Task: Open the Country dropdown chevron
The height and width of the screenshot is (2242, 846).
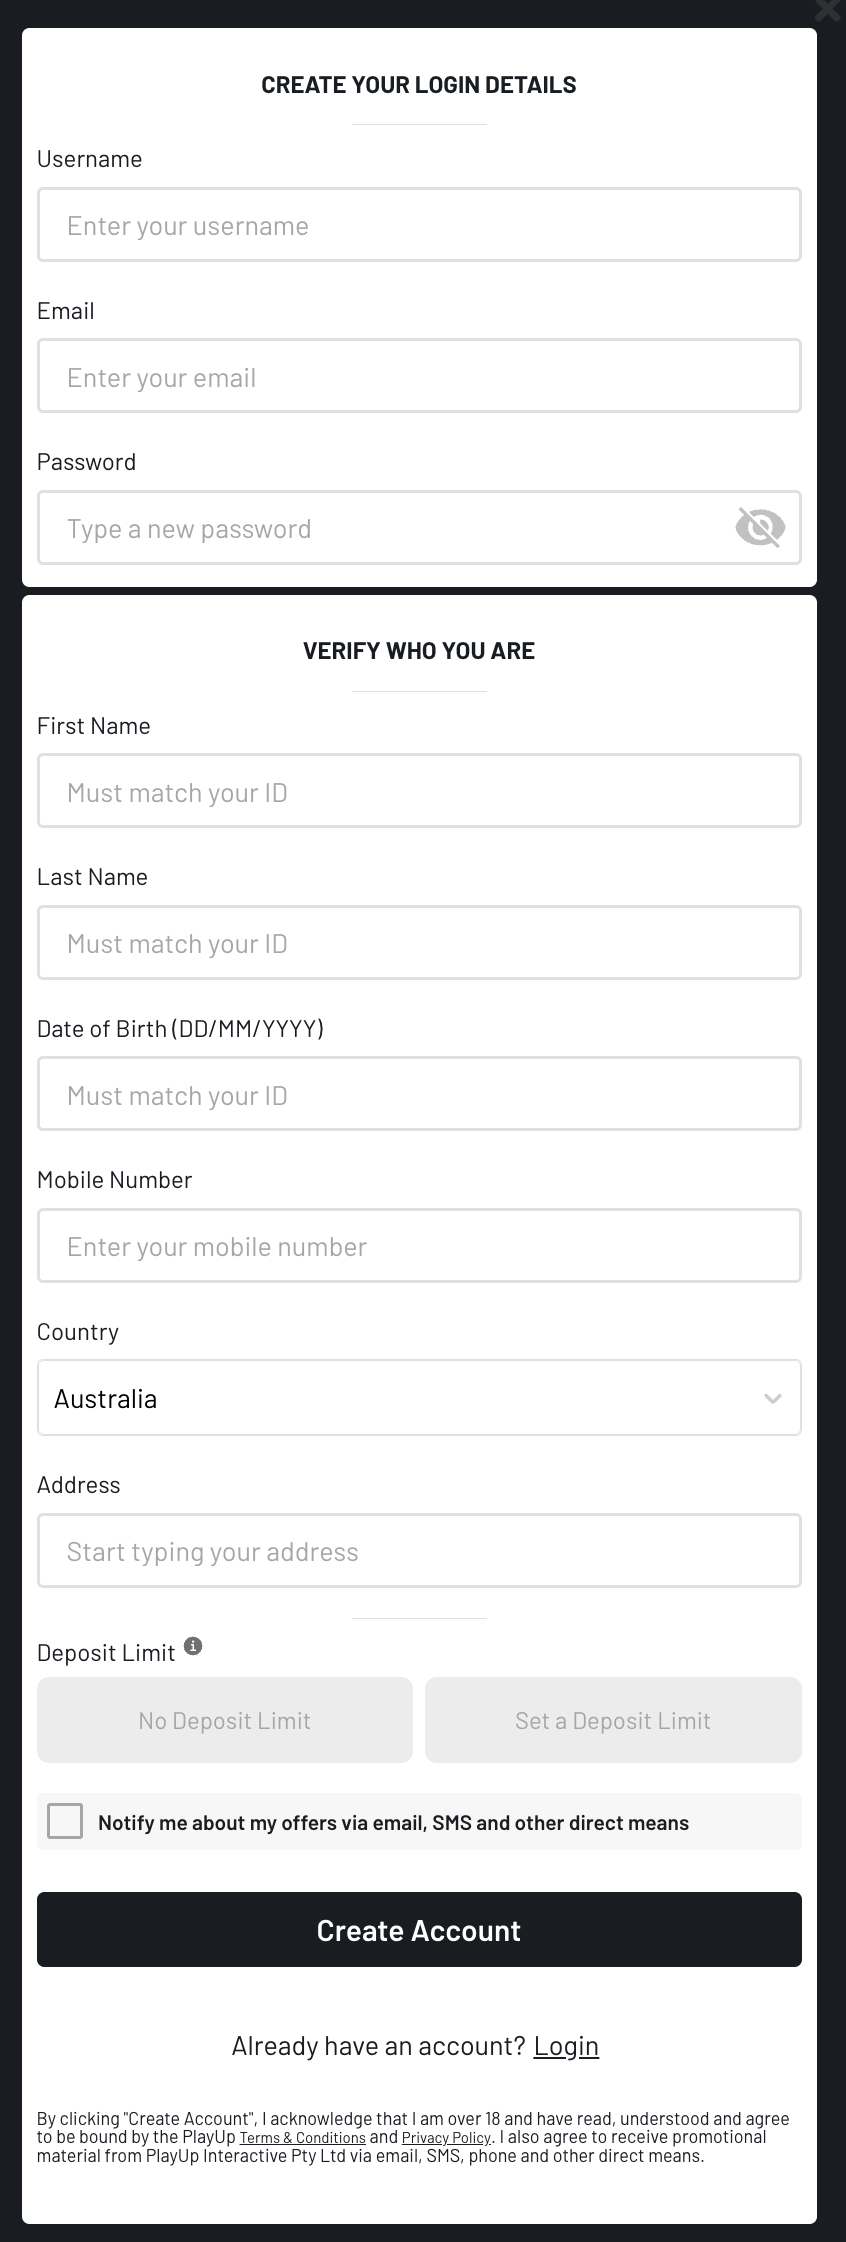Action: click(x=771, y=1398)
